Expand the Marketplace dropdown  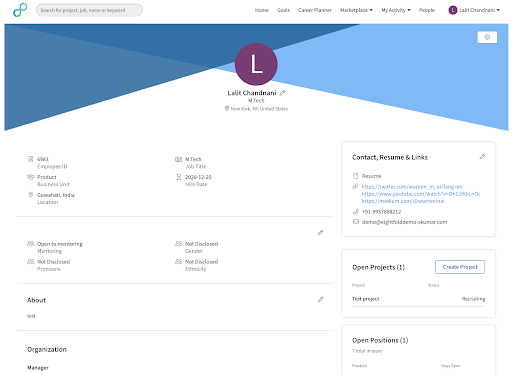356,10
